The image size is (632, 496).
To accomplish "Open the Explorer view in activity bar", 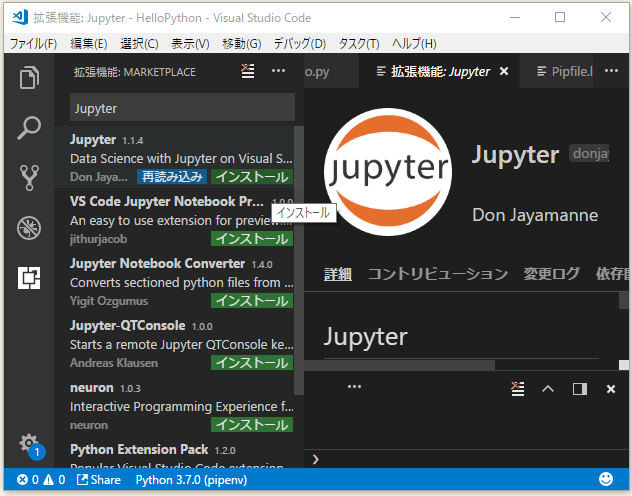I will click(x=29, y=77).
